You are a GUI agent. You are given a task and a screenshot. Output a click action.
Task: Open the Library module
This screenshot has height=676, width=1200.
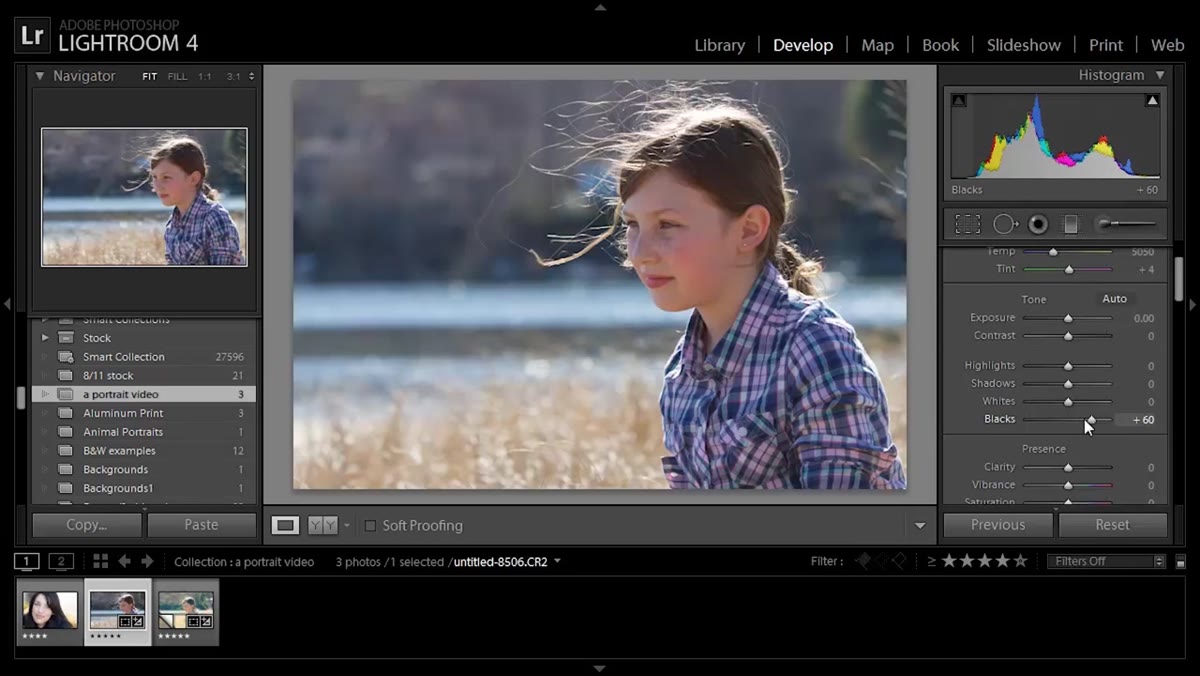(719, 45)
